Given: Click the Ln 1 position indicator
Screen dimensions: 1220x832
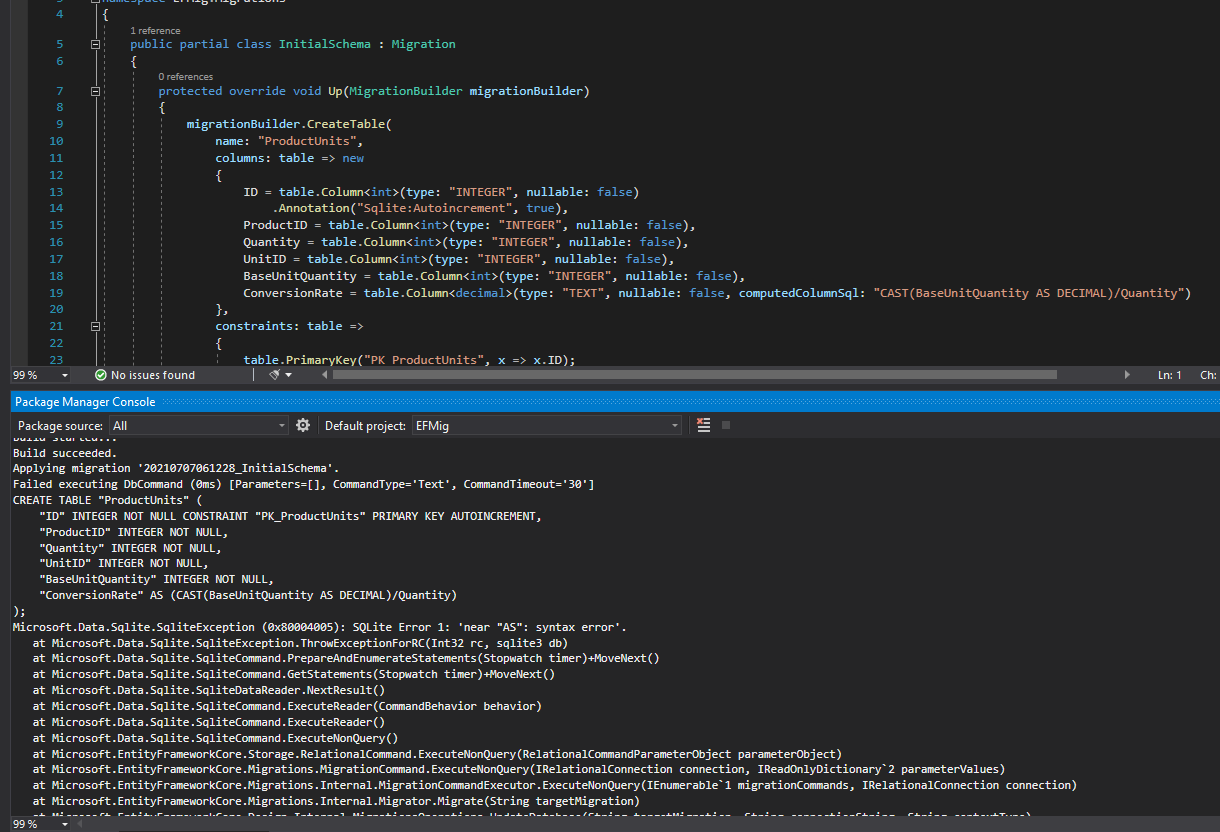Looking at the screenshot, I should click(1171, 374).
